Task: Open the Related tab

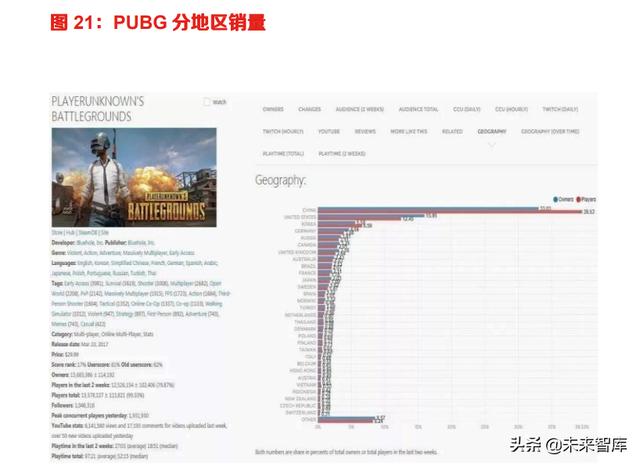Action: pos(452,131)
